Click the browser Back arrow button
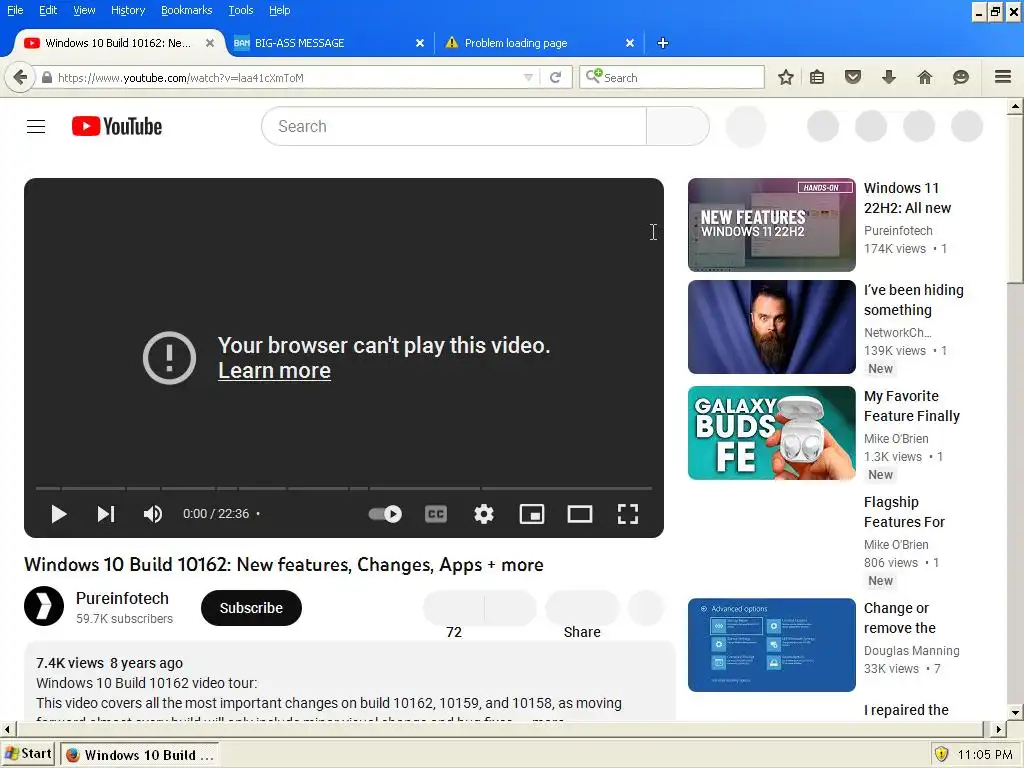Screen dimensions: 1024x768 20,77
